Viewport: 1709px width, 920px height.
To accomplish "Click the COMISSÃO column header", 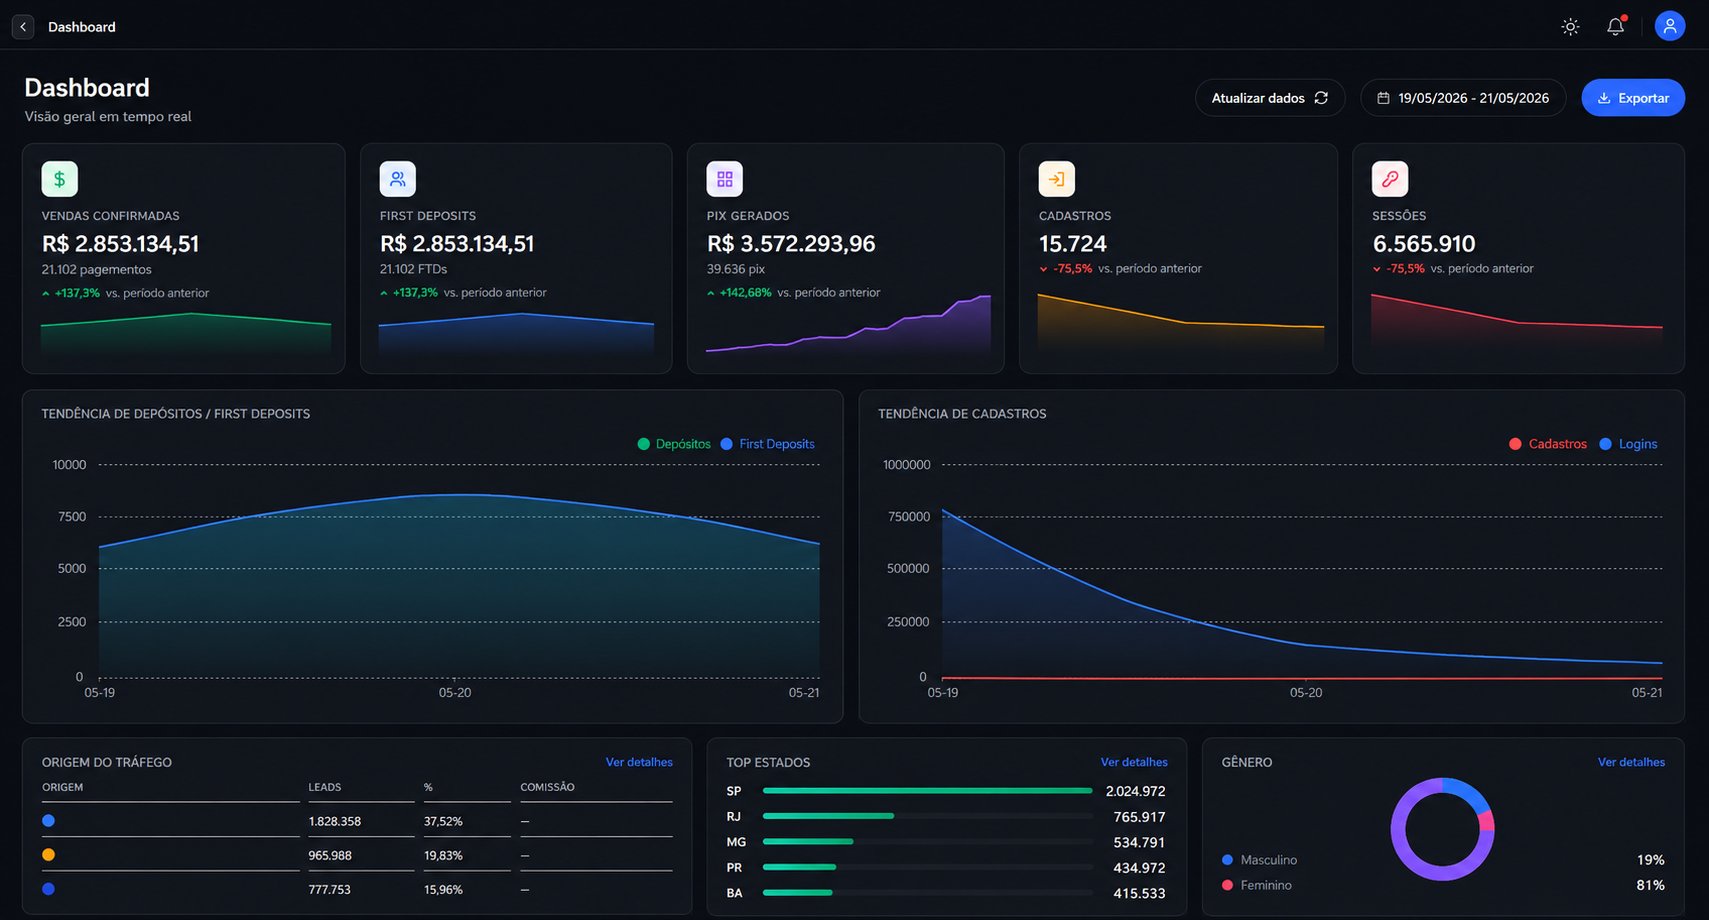I will click(x=547, y=787).
